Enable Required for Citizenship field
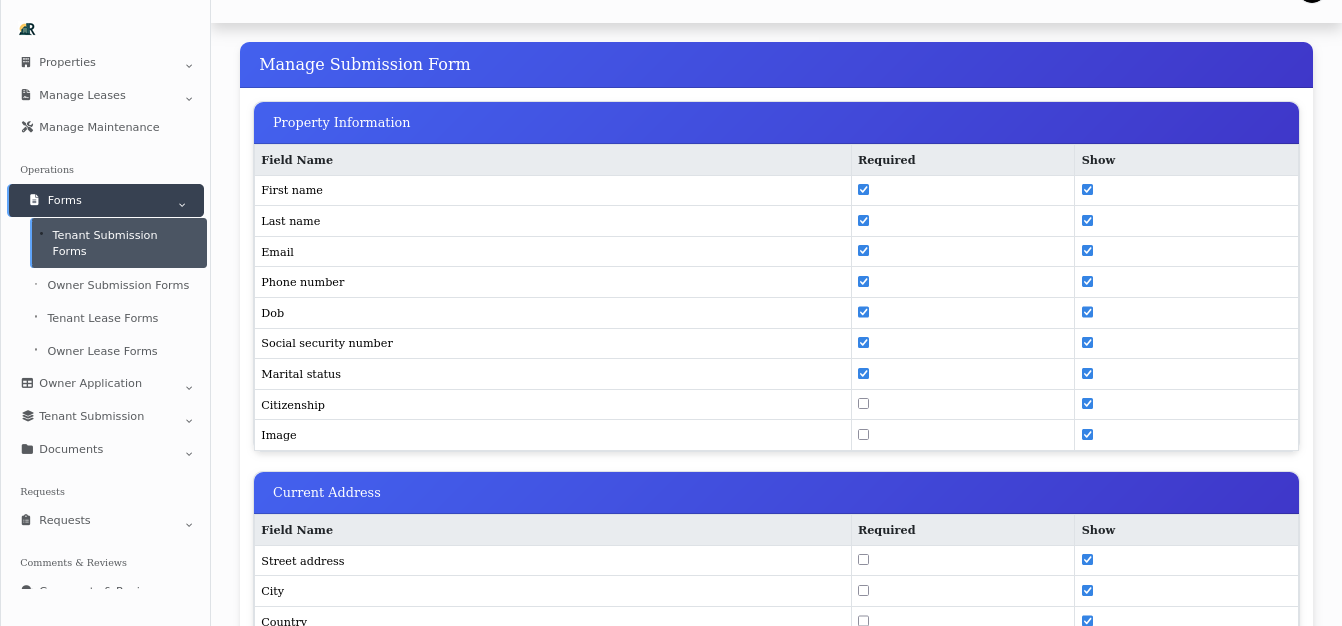This screenshot has width=1342, height=626. (863, 403)
